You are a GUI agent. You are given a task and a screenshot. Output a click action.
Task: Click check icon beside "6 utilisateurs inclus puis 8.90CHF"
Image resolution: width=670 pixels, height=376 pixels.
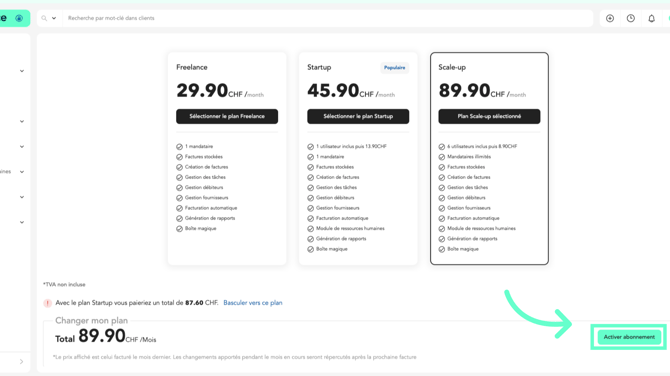(x=442, y=147)
